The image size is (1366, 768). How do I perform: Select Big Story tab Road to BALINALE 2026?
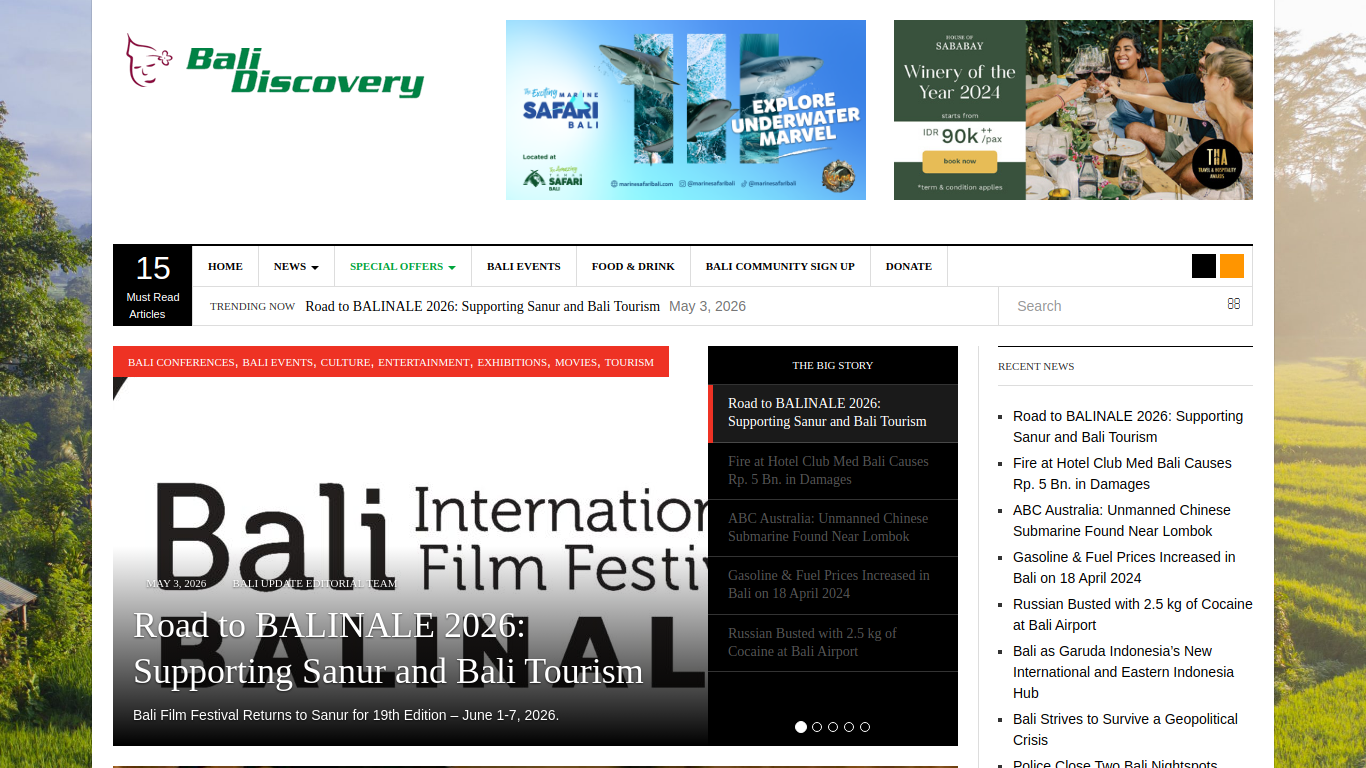pyautogui.click(x=833, y=413)
